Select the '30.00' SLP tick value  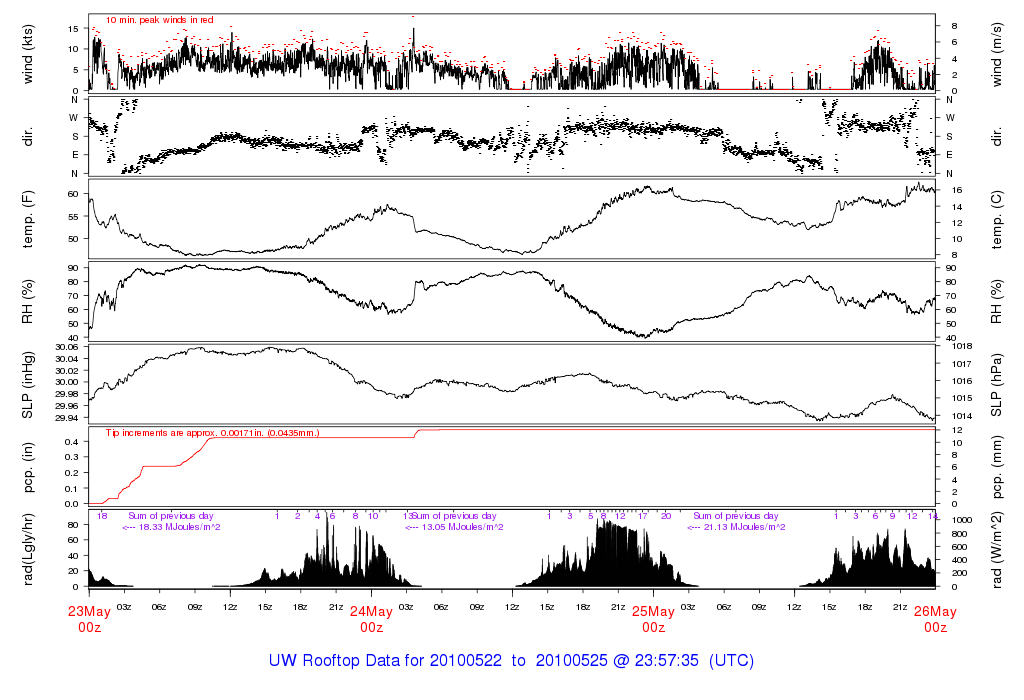[67, 382]
